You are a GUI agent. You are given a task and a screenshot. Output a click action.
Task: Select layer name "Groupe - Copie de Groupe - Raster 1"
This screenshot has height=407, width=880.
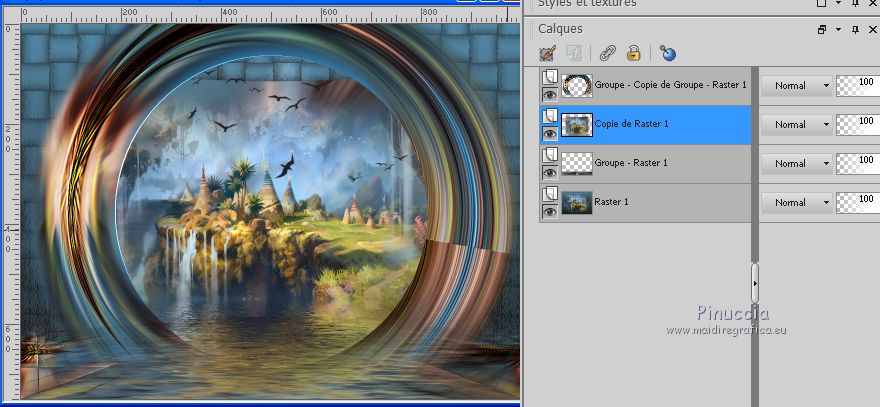670,85
